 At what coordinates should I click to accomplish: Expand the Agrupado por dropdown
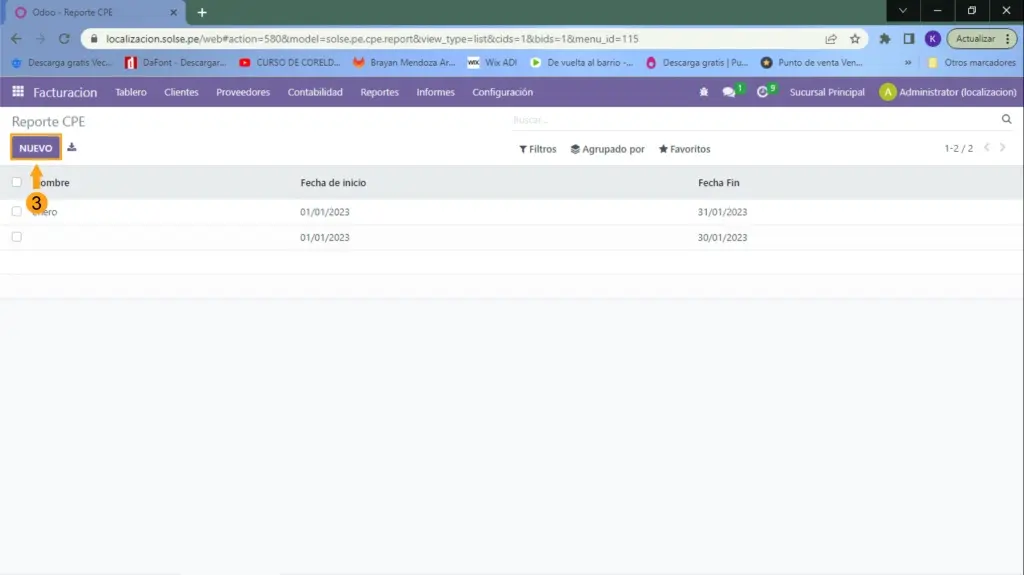607,149
